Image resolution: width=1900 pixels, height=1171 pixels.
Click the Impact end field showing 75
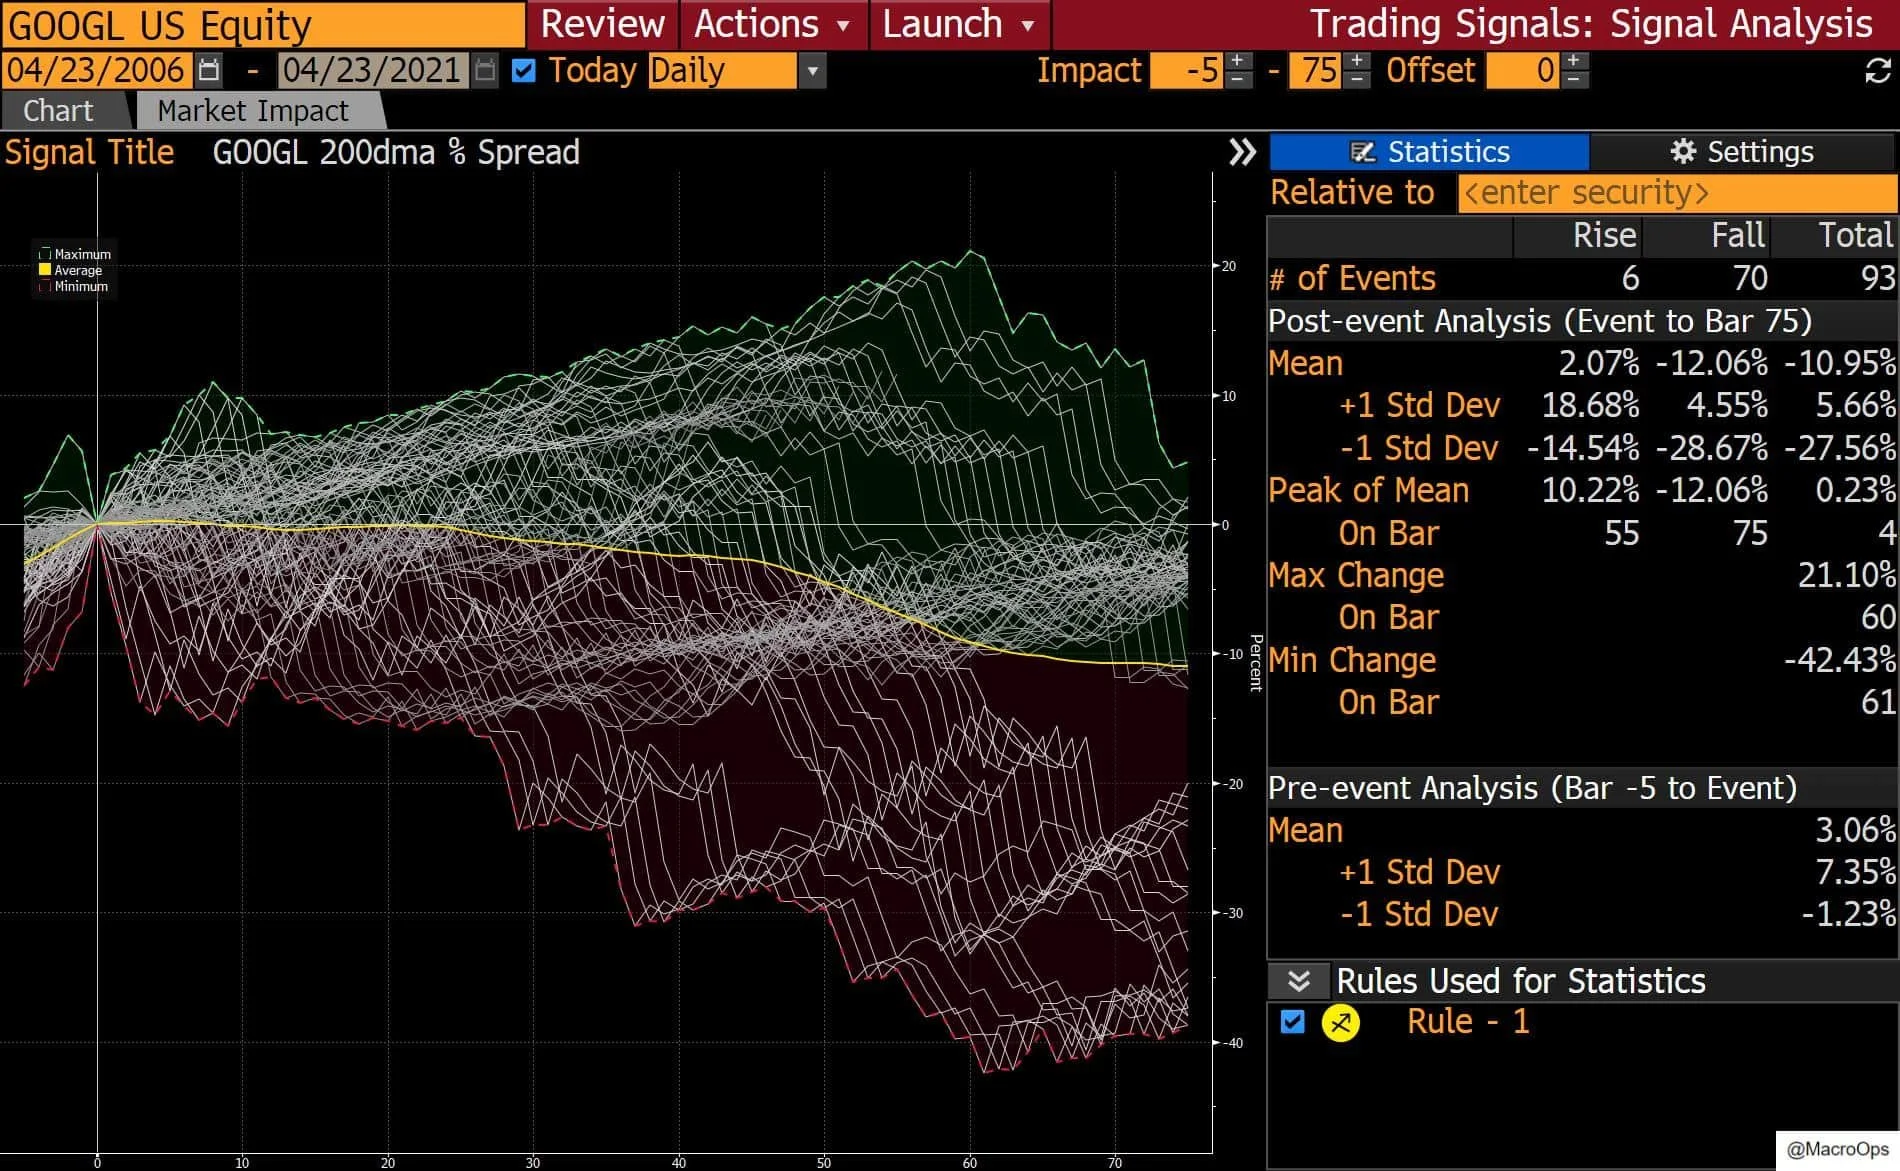tap(1316, 70)
